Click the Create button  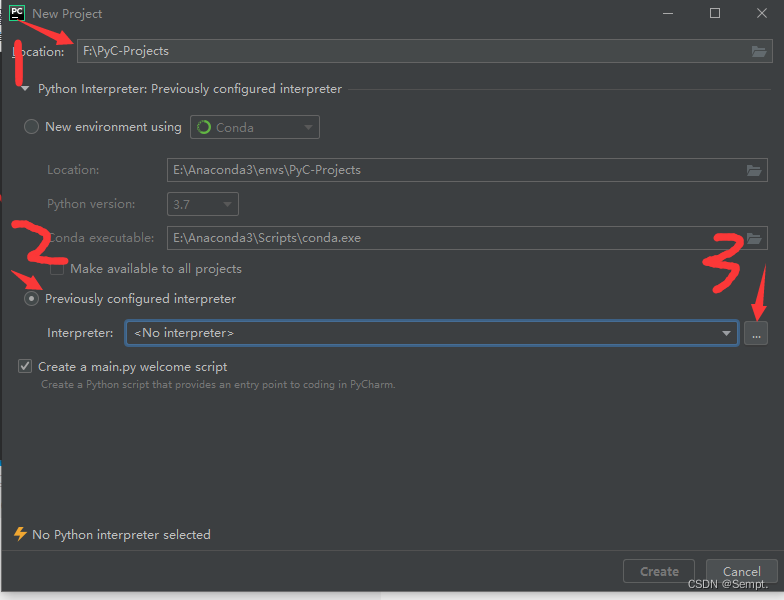(659, 571)
